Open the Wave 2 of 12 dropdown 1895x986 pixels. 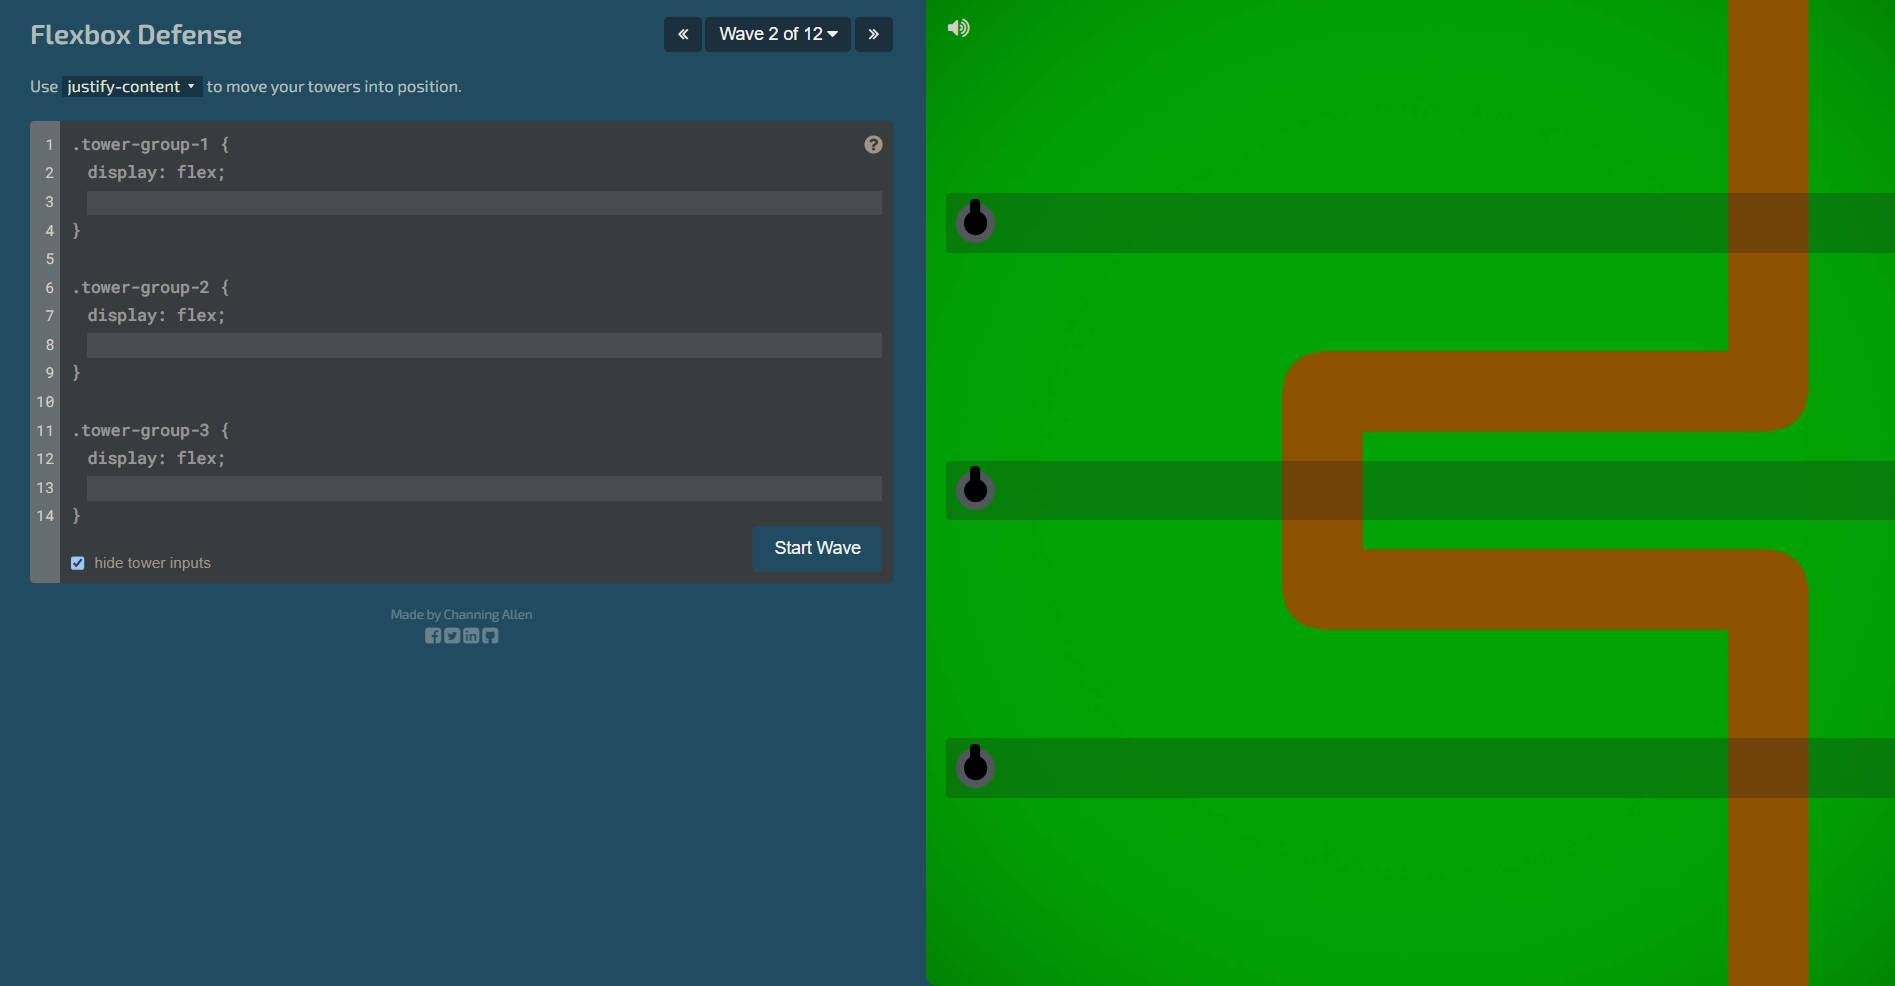[x=778, y=34]
